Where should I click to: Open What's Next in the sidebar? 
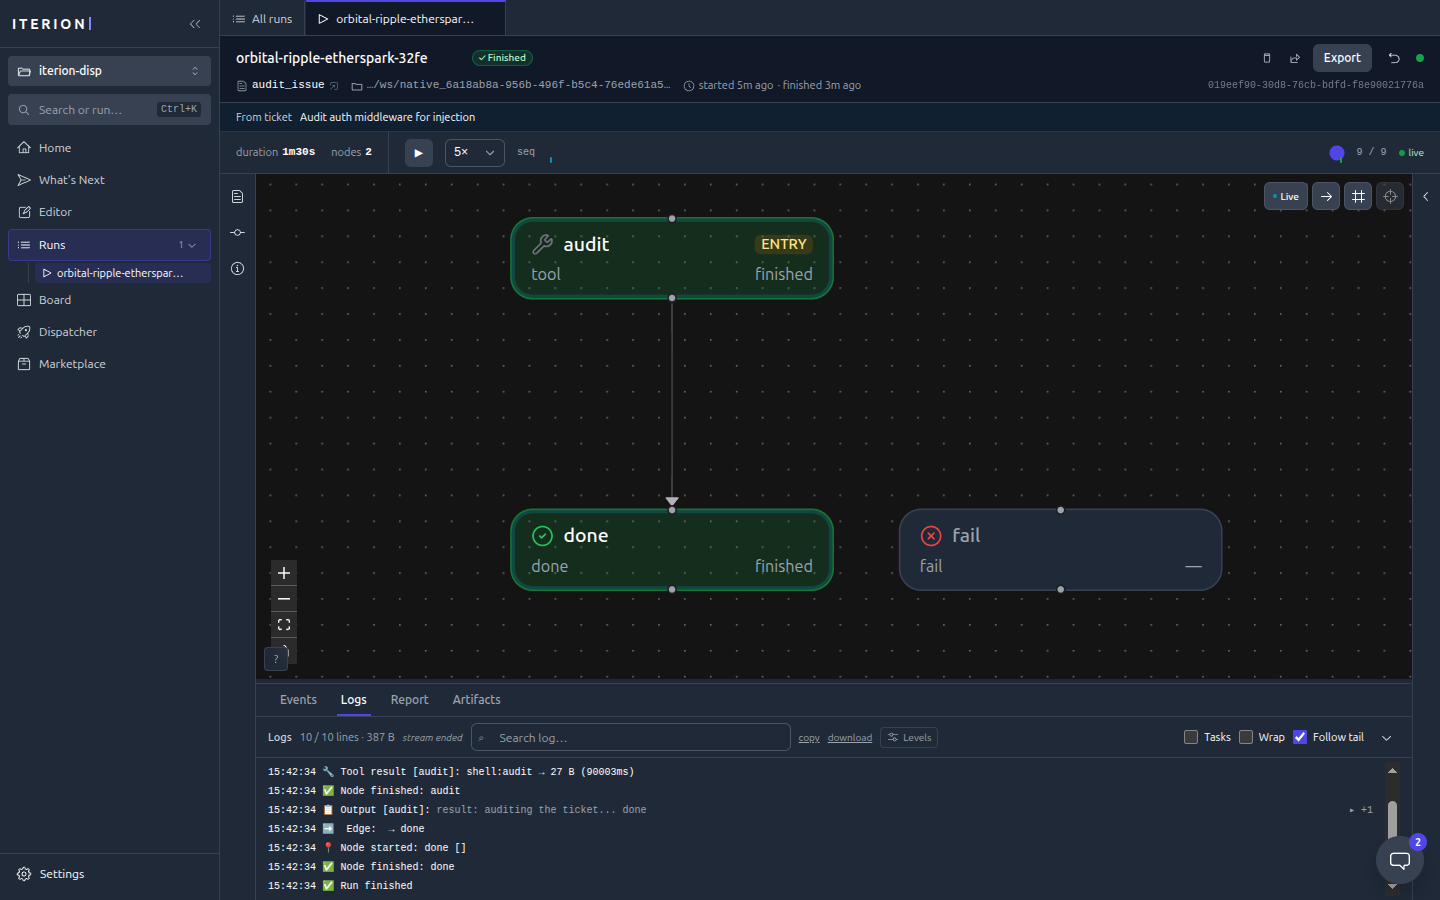click(x=109, y=180)
